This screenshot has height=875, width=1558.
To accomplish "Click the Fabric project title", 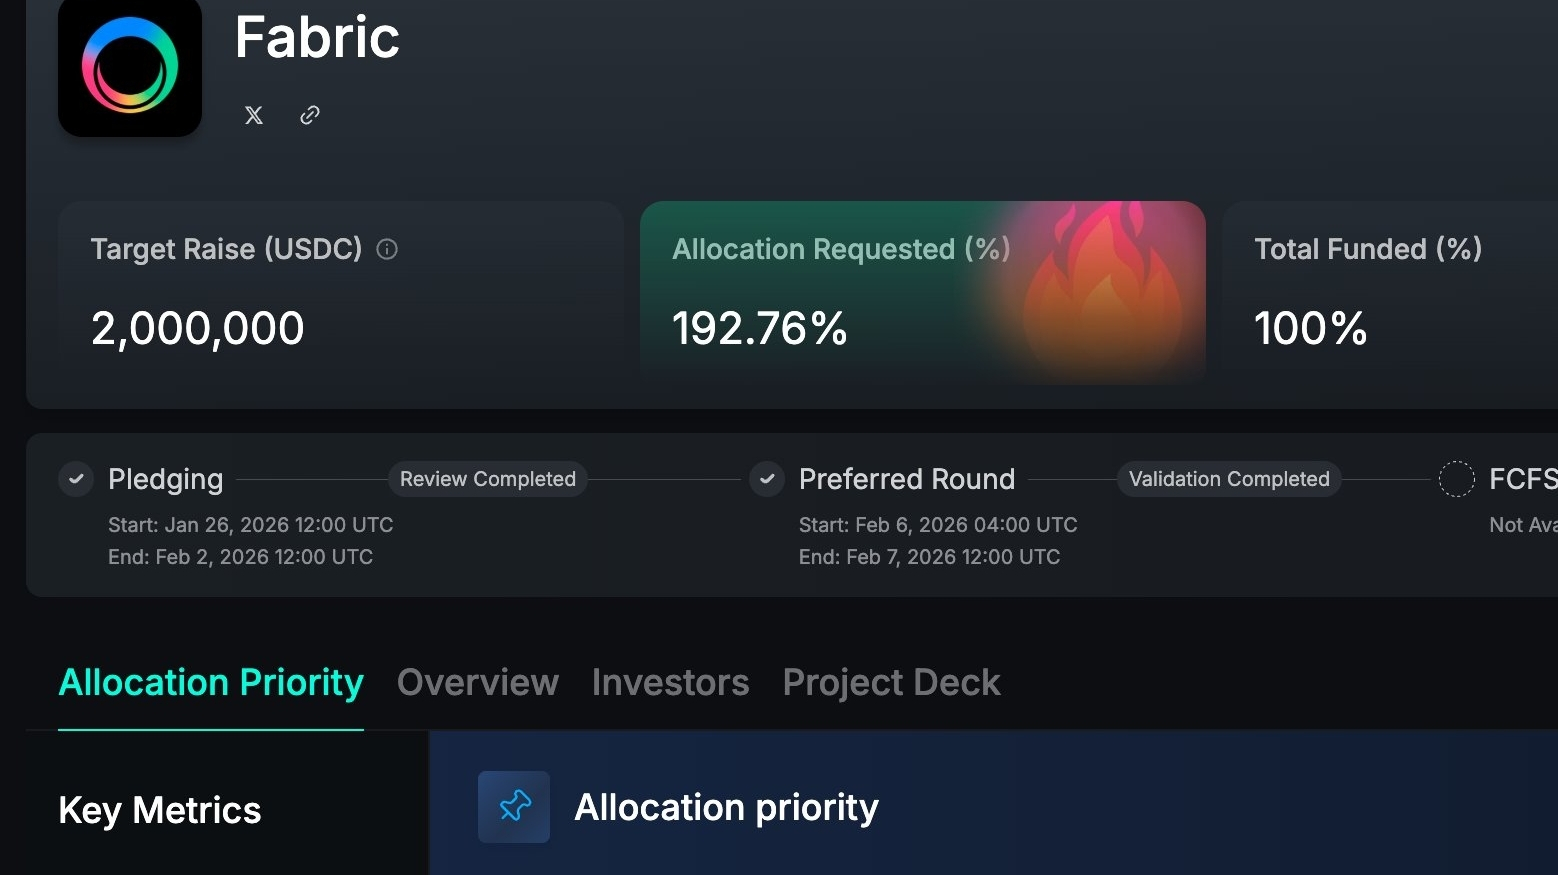I will pos(317,38).
